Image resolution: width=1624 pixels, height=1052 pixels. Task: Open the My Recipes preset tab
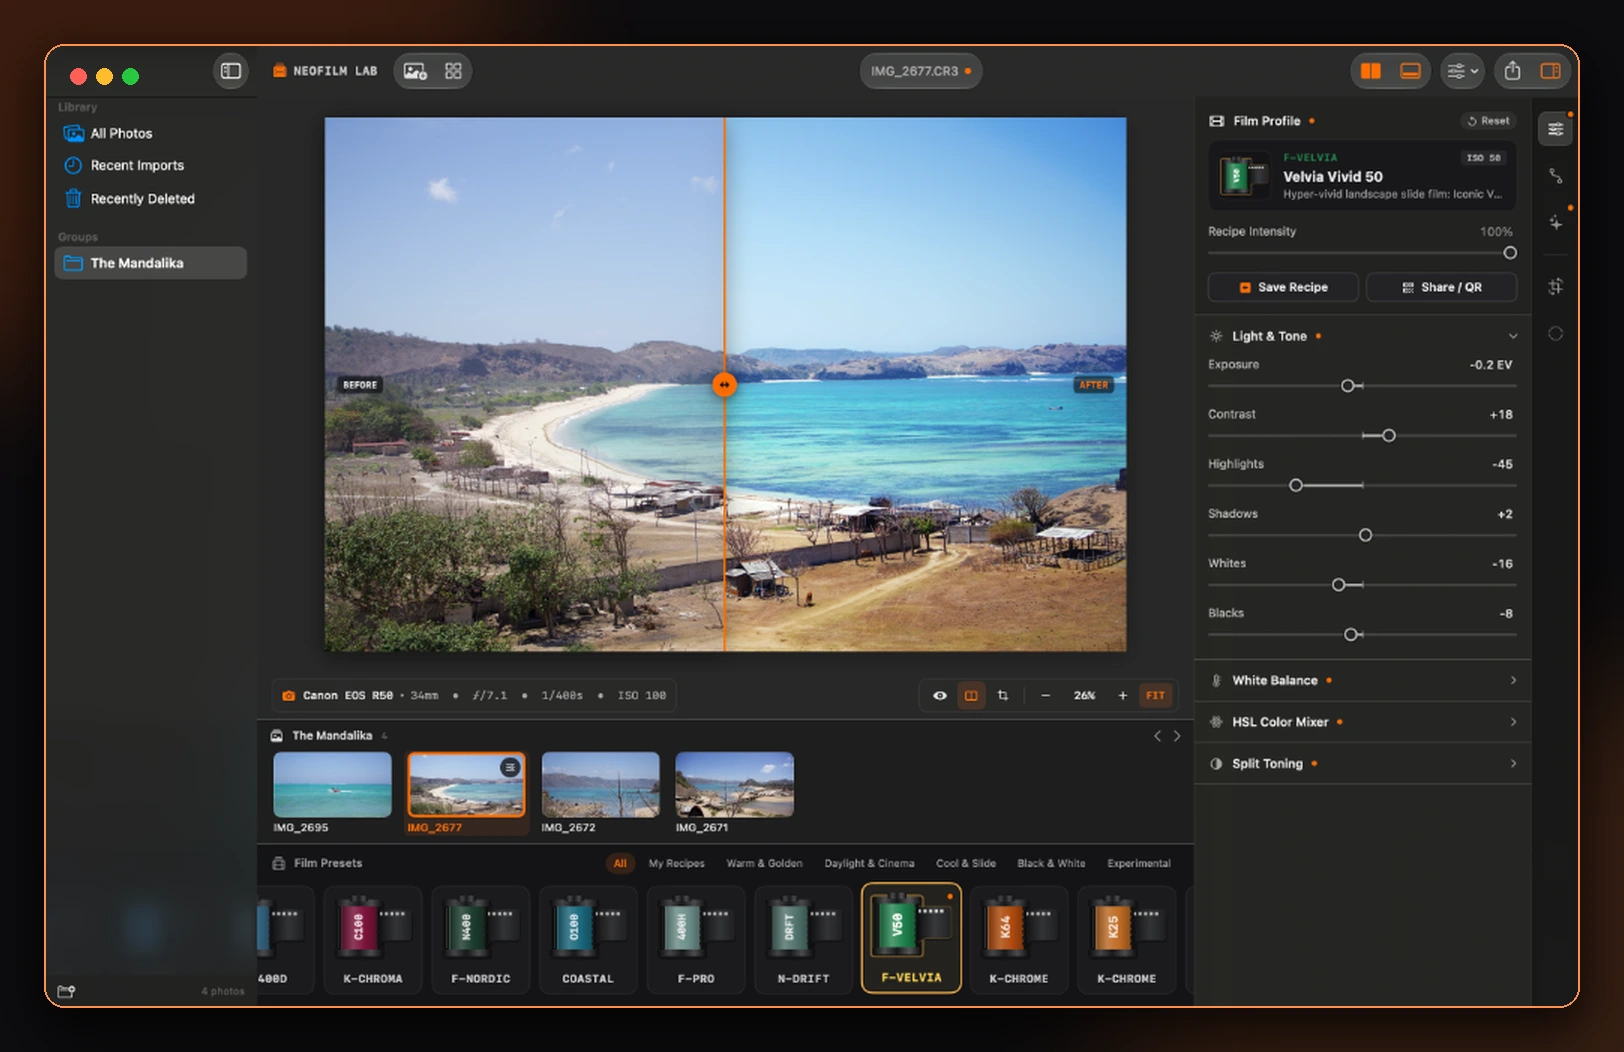[677, 863]
